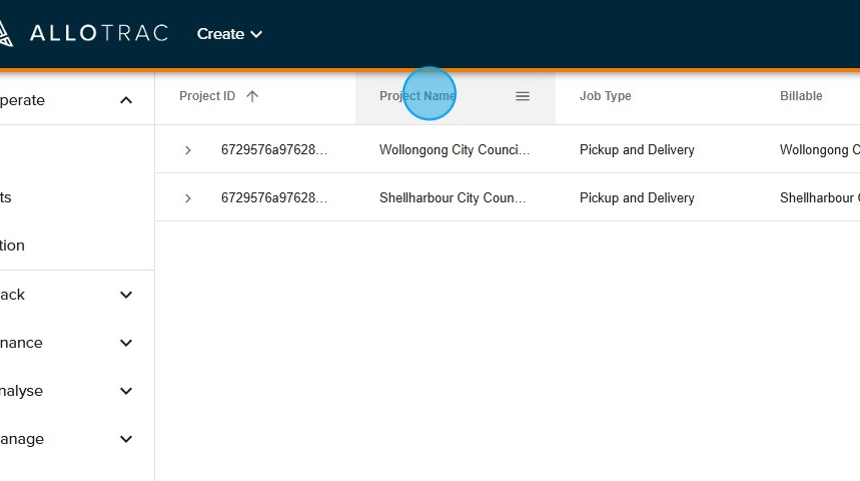Click the Project ID cell in Shellharbour row
The image size is (860, 481).
pos(274,198)
